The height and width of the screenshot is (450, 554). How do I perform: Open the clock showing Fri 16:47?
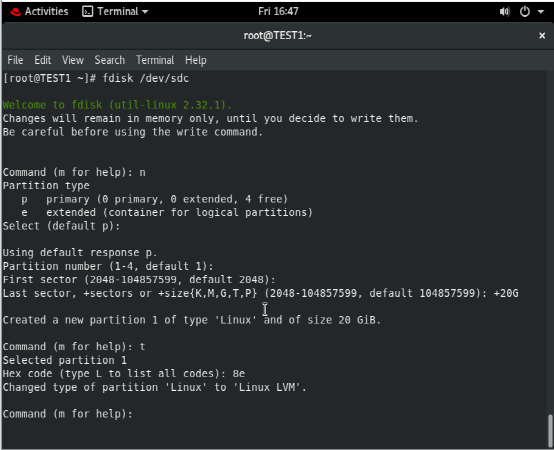tap(278, 12)
